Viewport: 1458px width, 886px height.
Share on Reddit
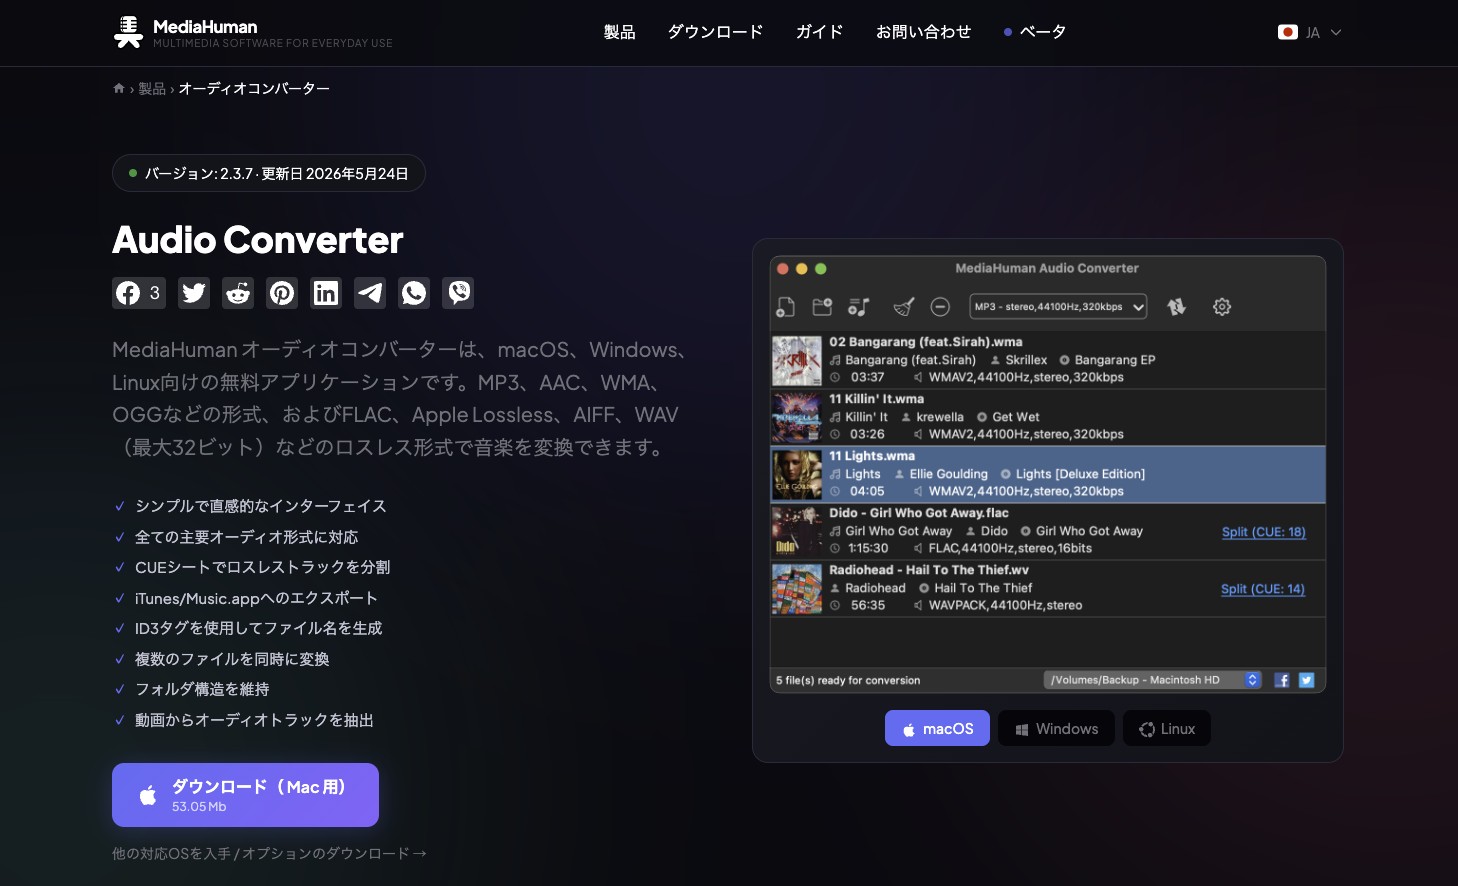tap(238, 292)
